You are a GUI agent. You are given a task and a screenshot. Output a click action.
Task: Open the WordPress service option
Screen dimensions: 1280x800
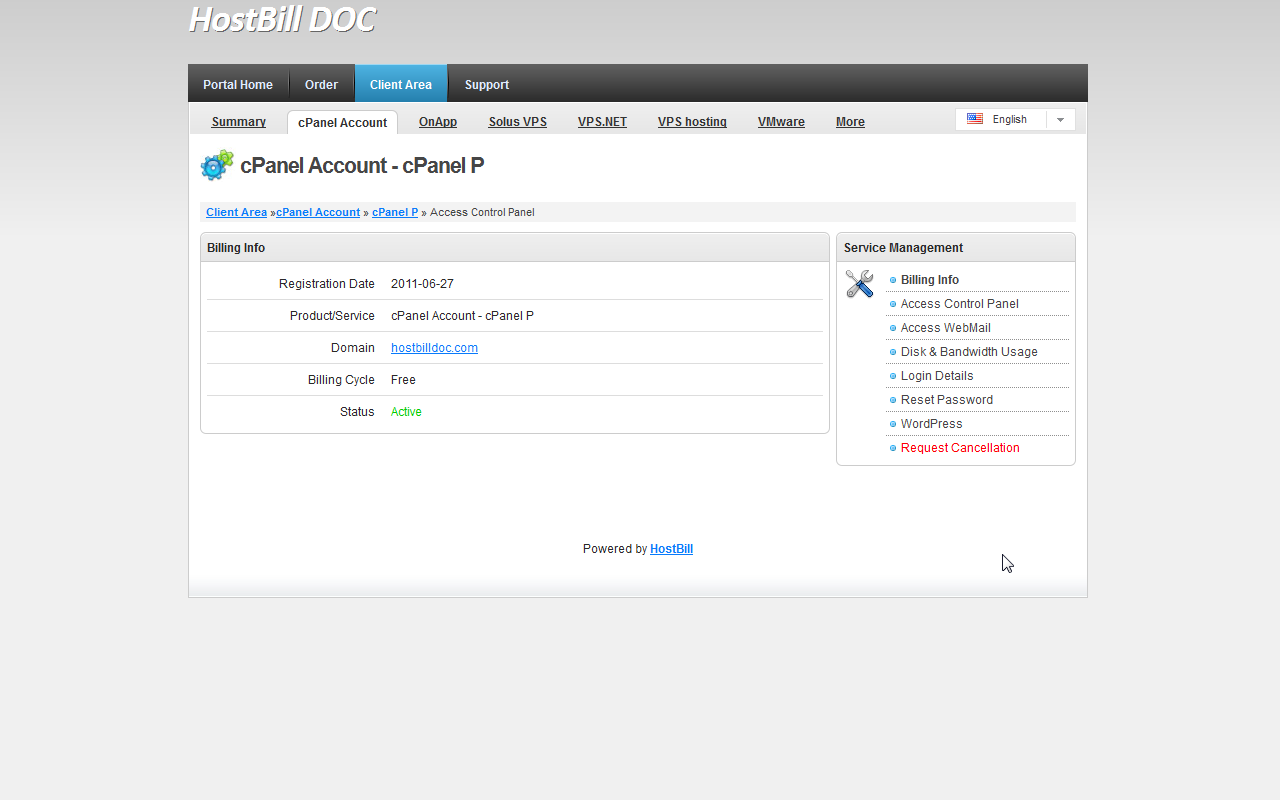tap(932, 424)
